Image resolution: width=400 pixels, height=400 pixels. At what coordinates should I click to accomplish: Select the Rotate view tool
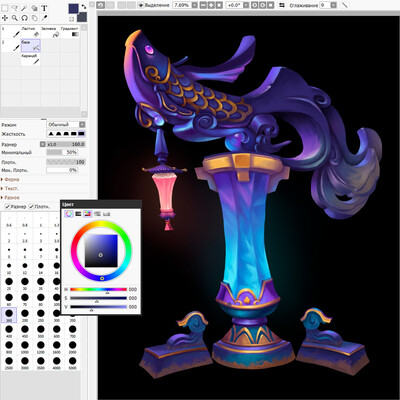pyautogui.click(x=24, y=18)
